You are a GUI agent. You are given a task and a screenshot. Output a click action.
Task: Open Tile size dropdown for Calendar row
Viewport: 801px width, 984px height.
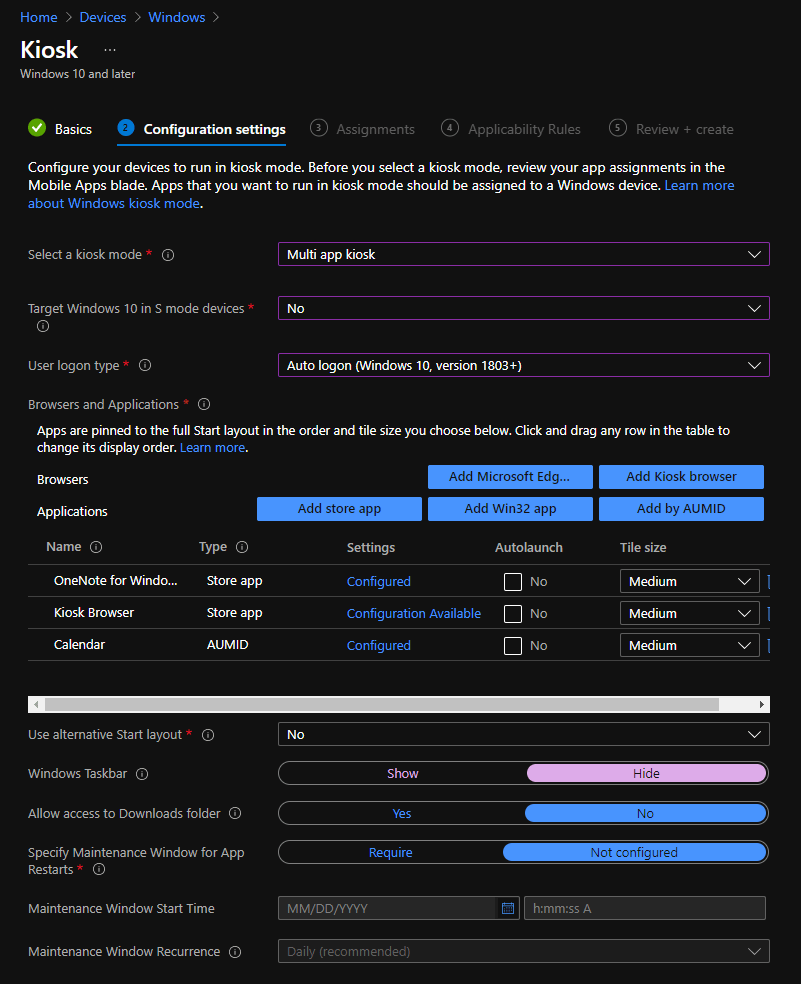click(x=690, y=646)
